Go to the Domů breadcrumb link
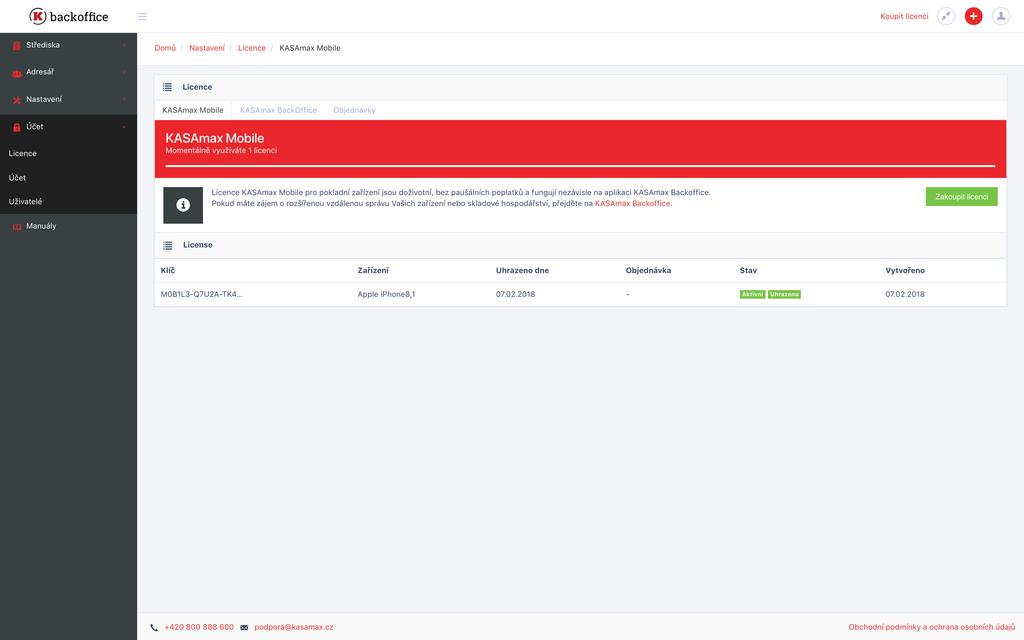Screen dimensions: 1024x640 click(x=165, y=48)
